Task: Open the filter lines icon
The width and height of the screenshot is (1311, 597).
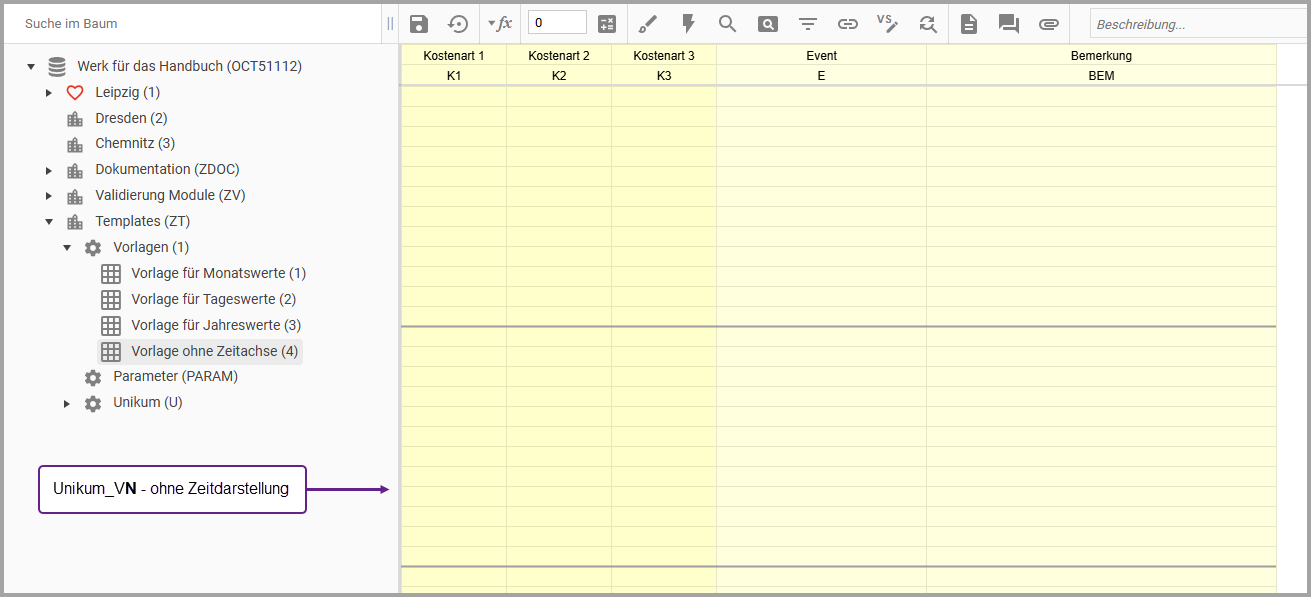Action: 808,24
